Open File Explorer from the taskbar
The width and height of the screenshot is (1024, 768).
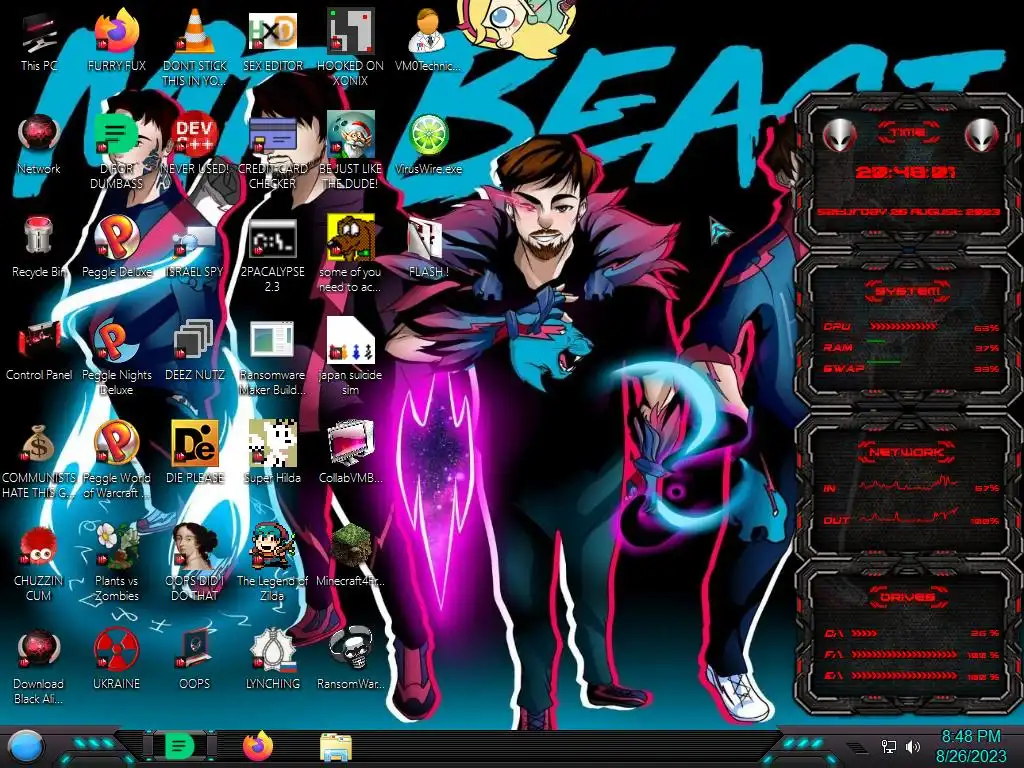(x=336, y=747)
